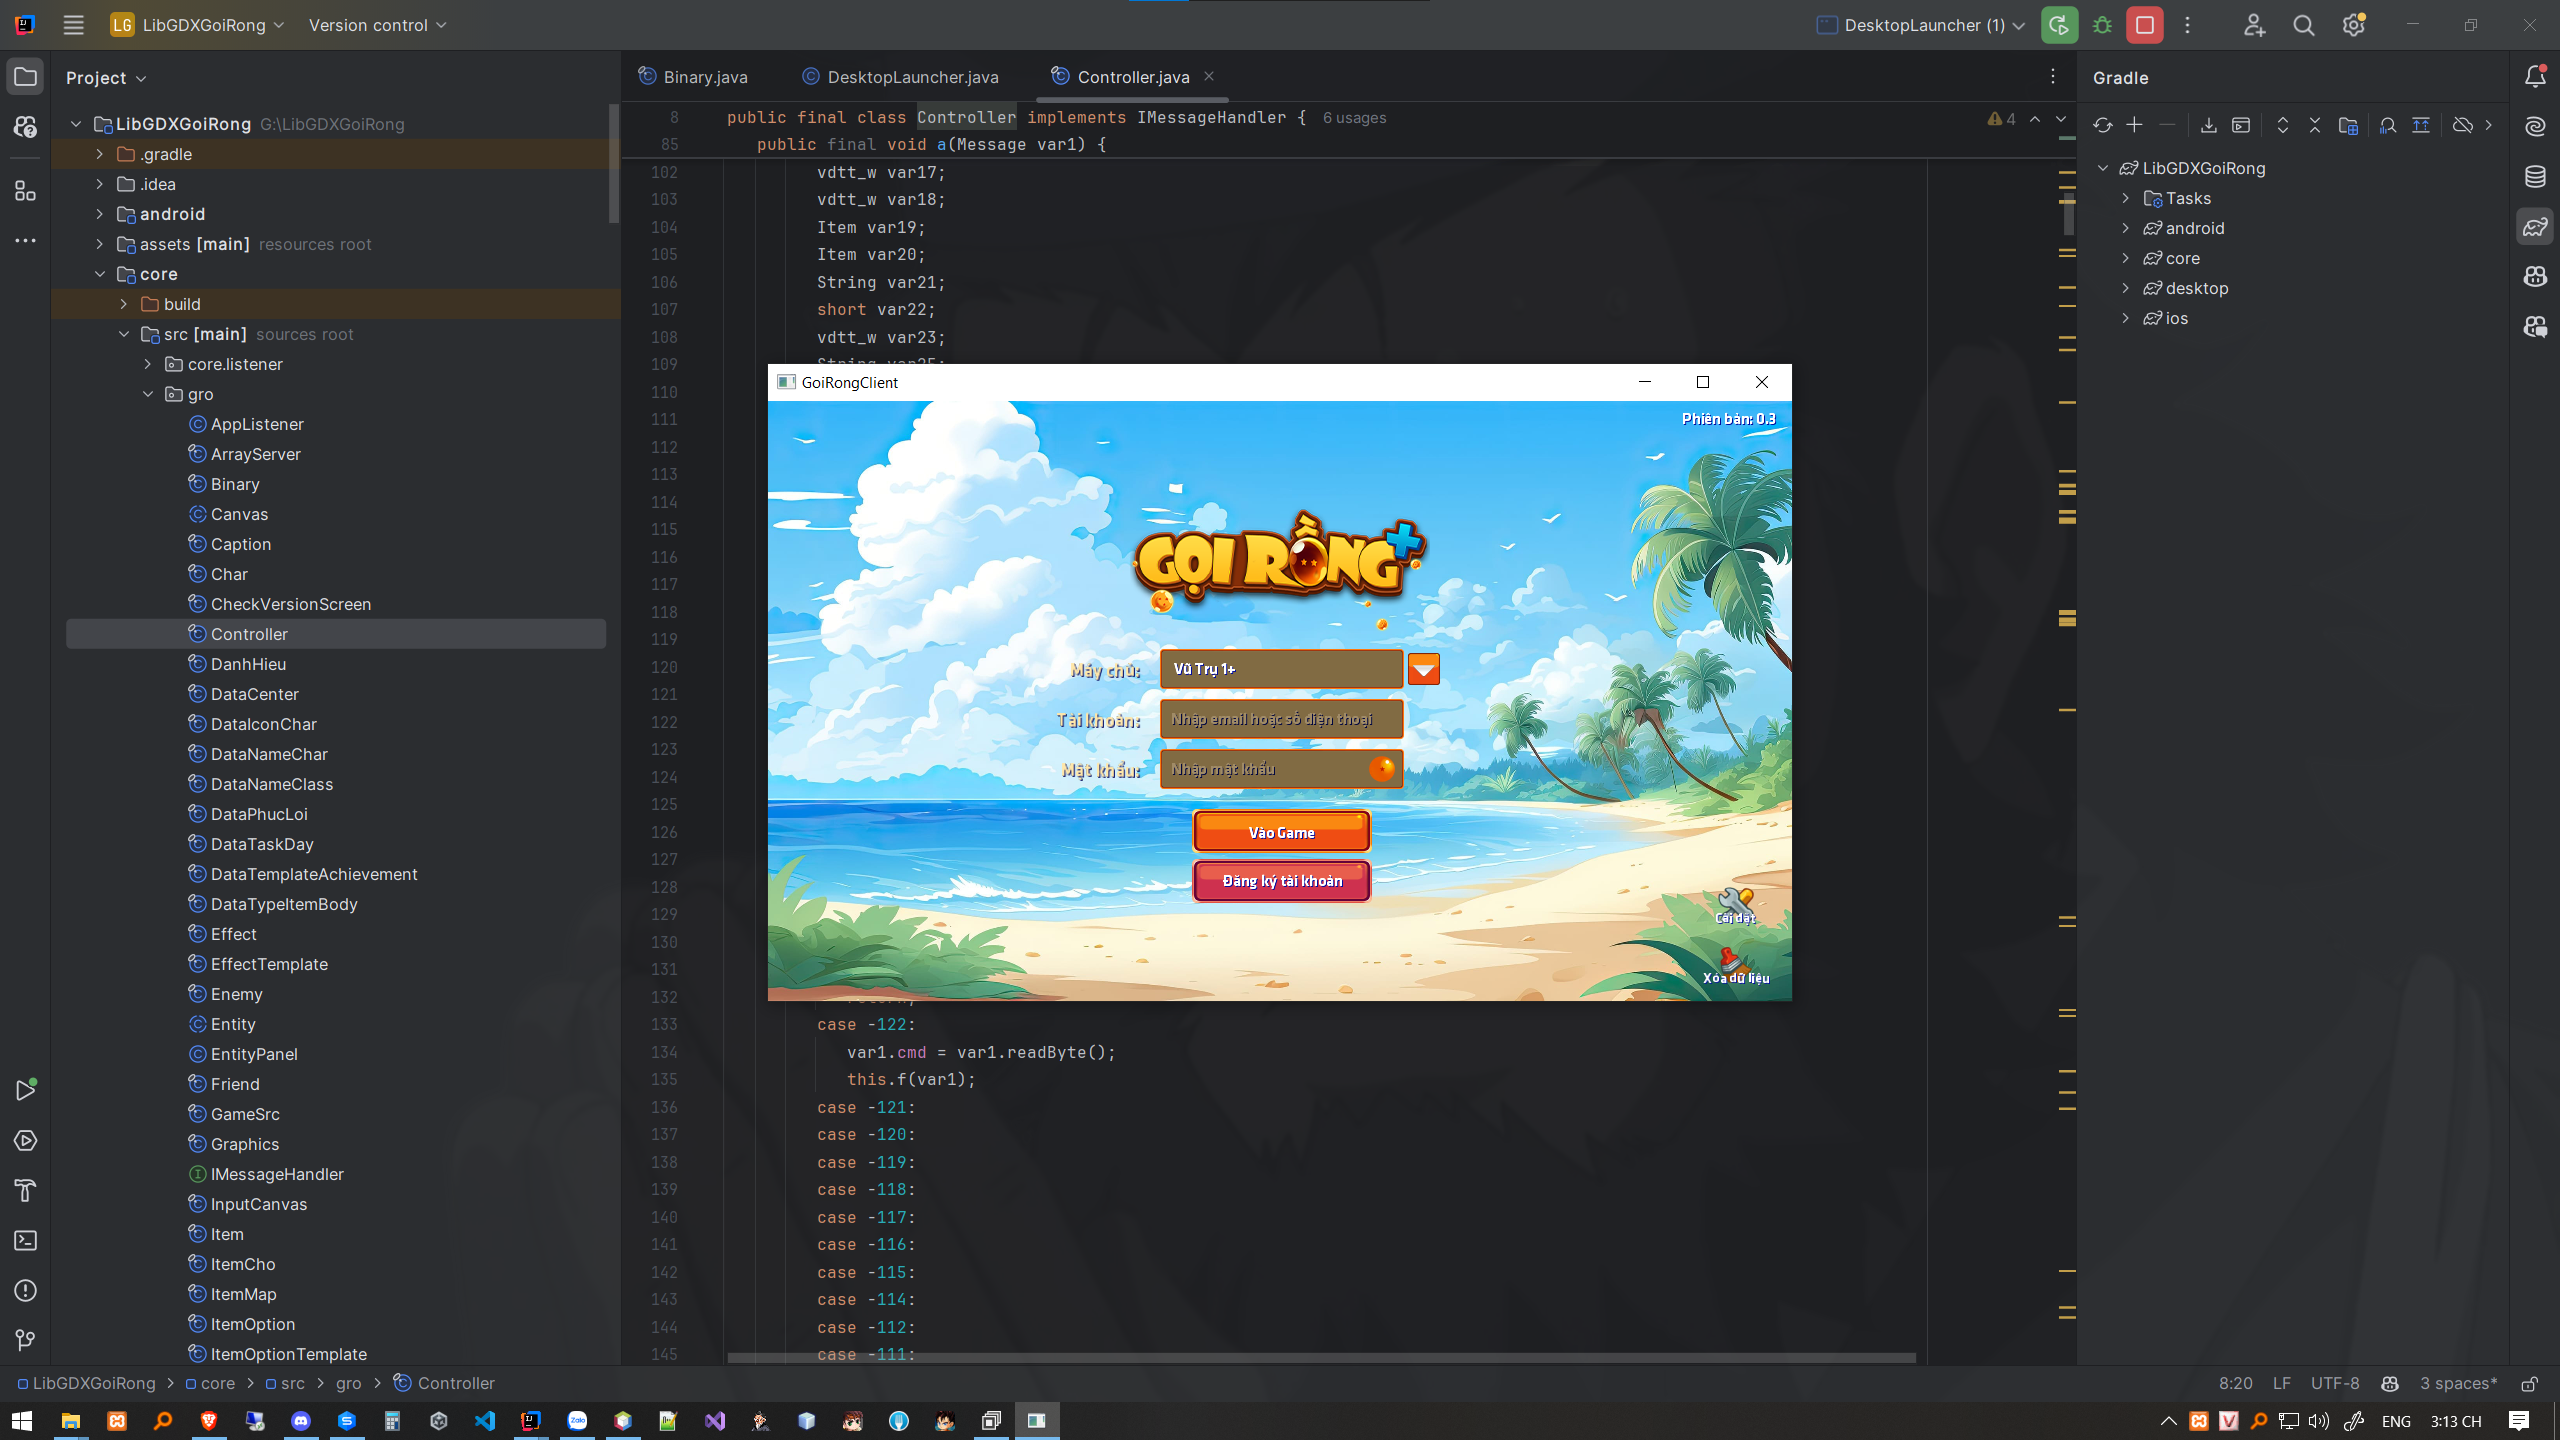Open the LibGDXGoiRong project dropdown
This screenshot has height=1440, width=2560.
click(x=198, y=25)
